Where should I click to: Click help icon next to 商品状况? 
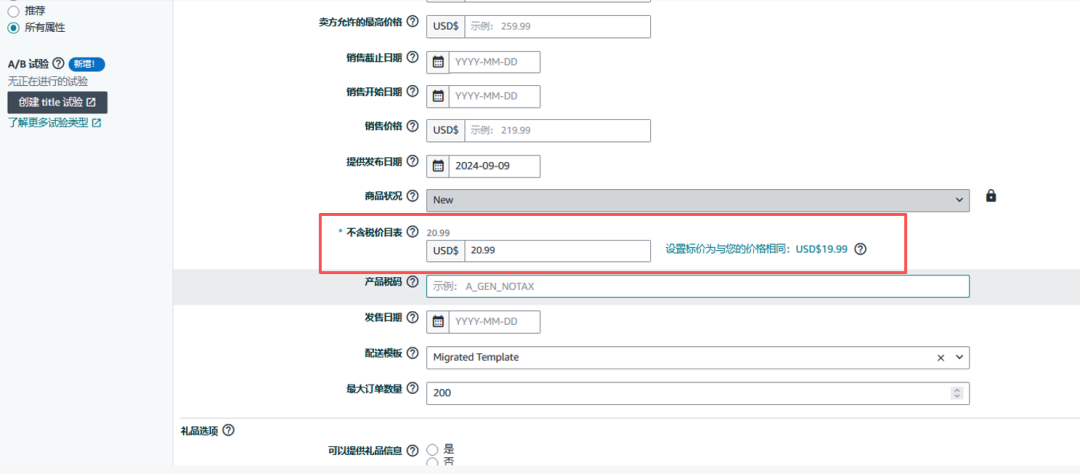coord(413,196)
